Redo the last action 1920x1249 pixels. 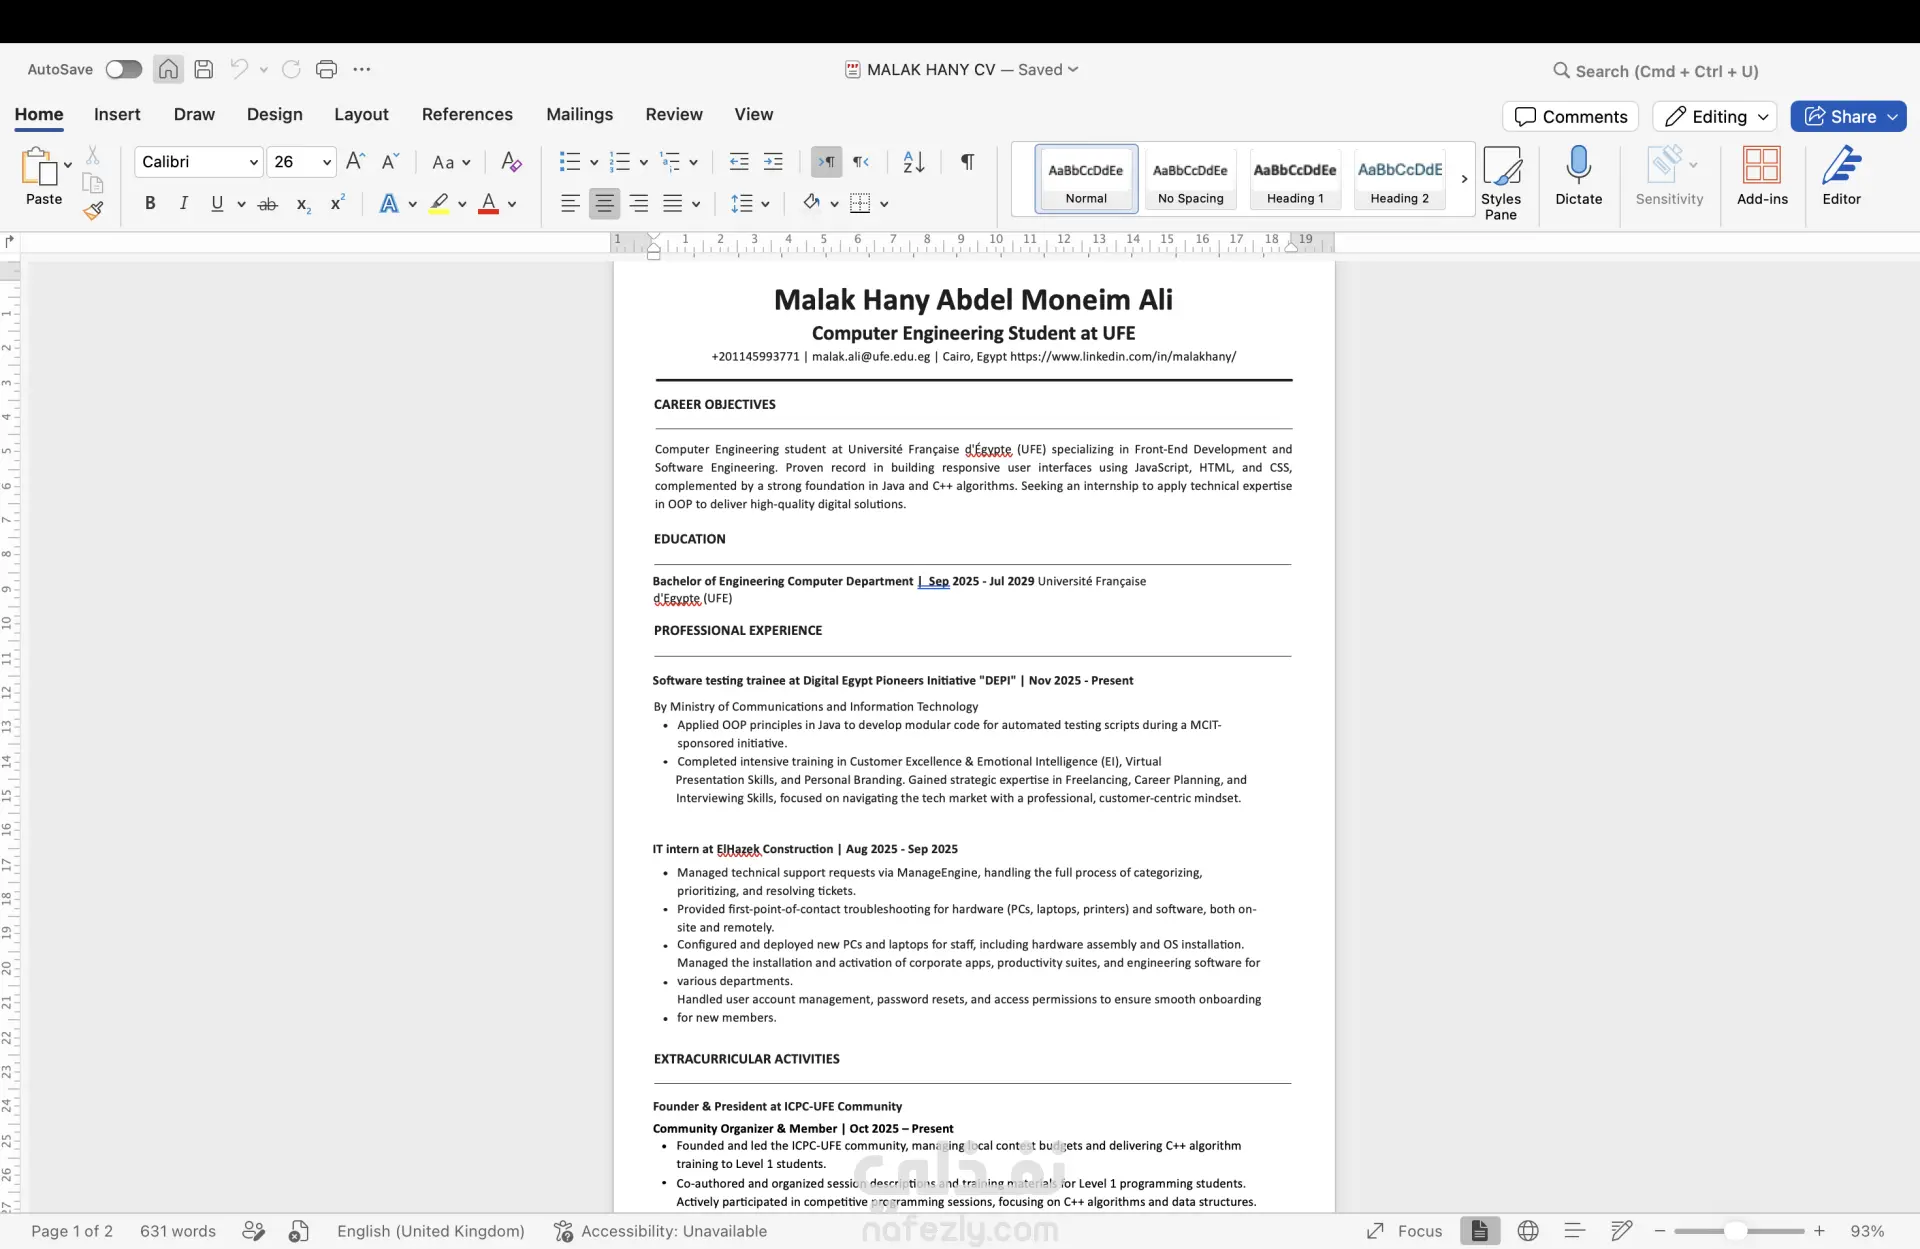click(291, 69)
